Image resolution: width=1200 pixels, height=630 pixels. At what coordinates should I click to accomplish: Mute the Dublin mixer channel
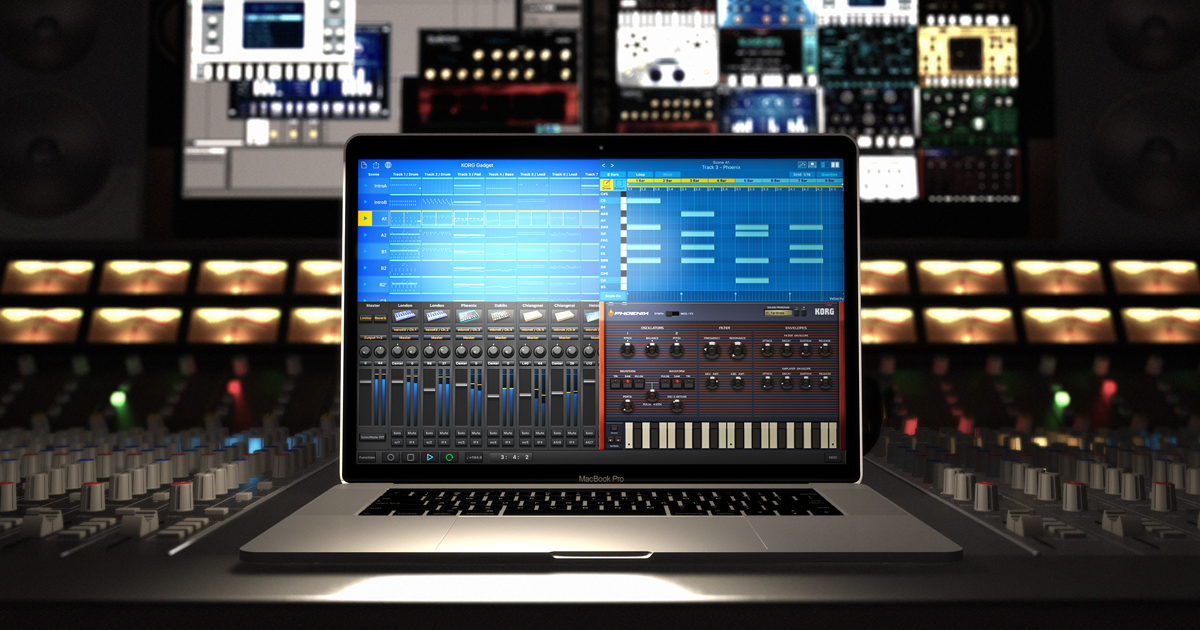(x=507, y=433)
